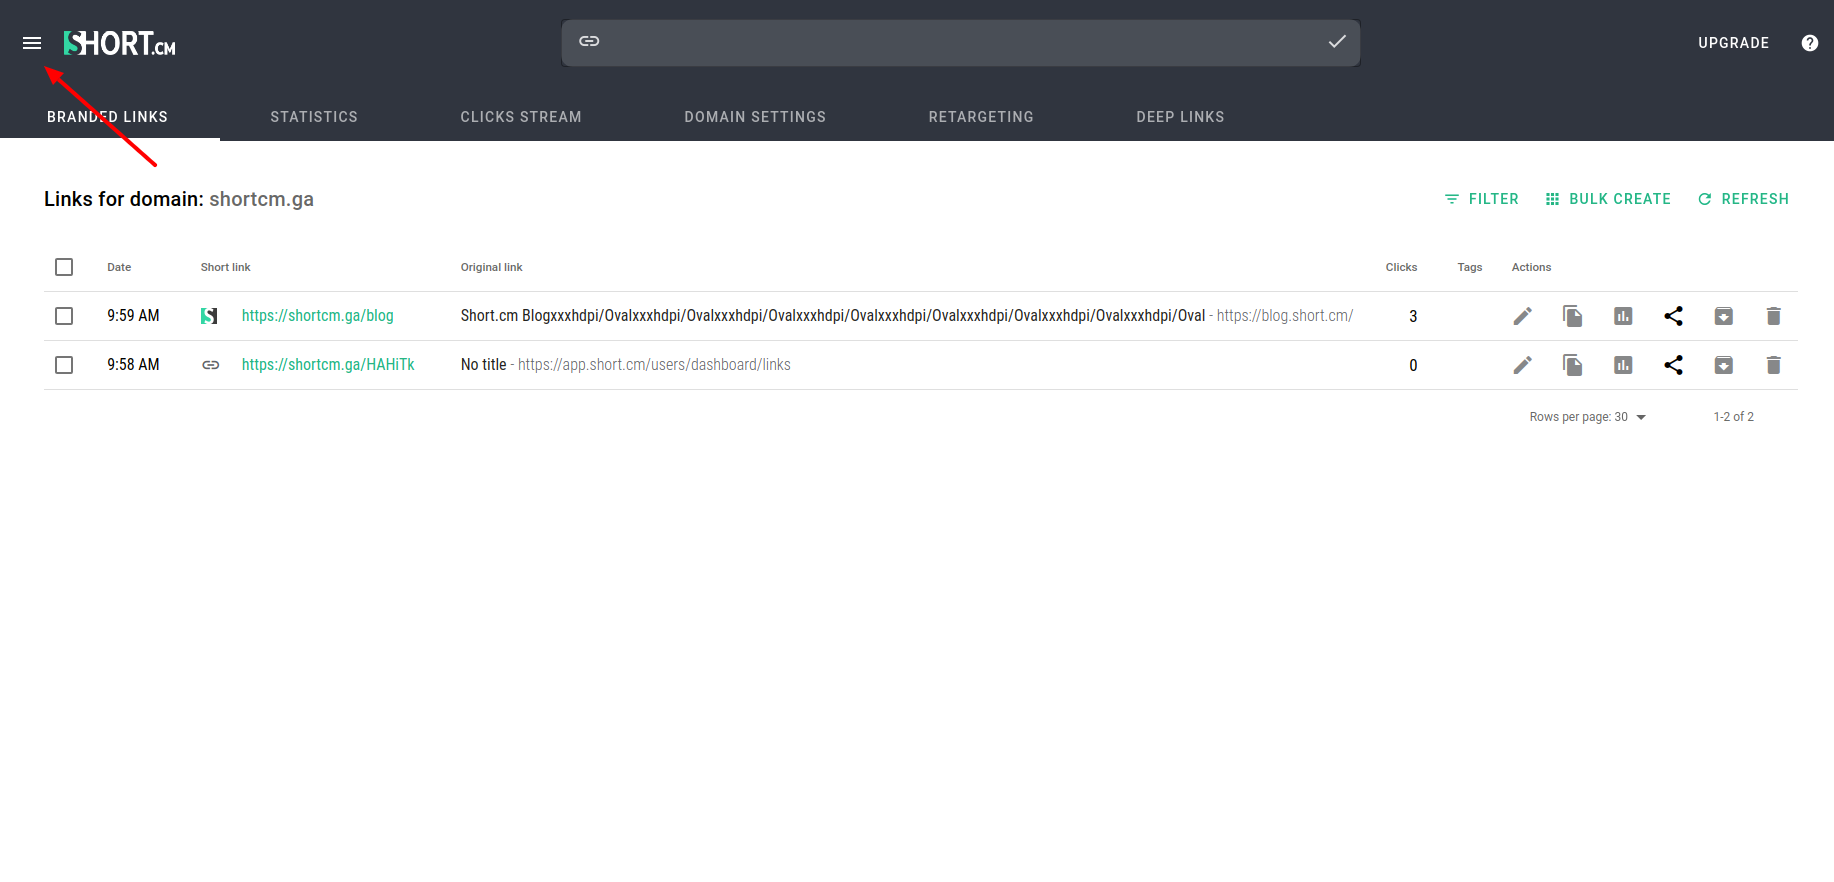Open the Statistics tab

tap(314, 117)
